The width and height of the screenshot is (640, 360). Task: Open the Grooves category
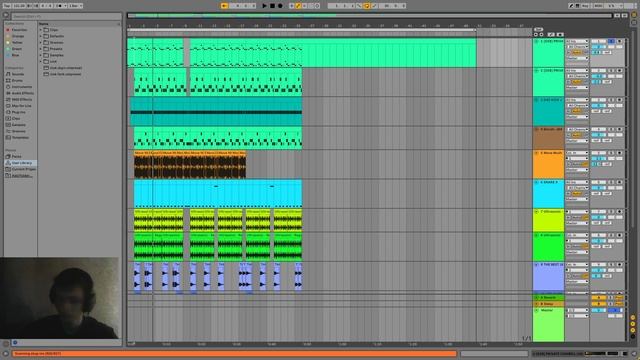pos(18,131)
